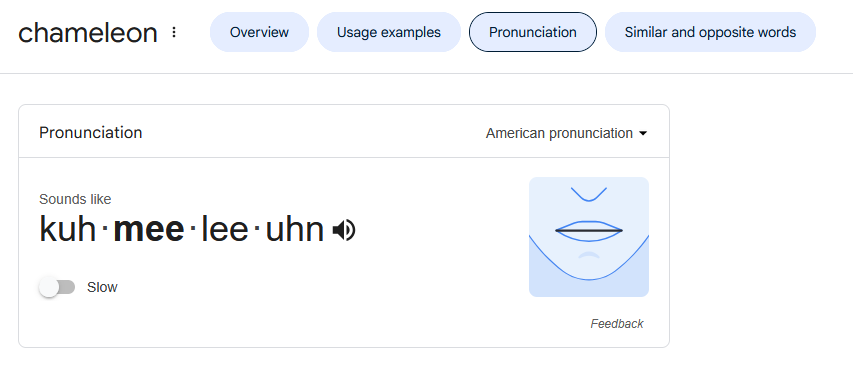
Task: Switch to the Overview tab
Action: click(x=259, y=32)
